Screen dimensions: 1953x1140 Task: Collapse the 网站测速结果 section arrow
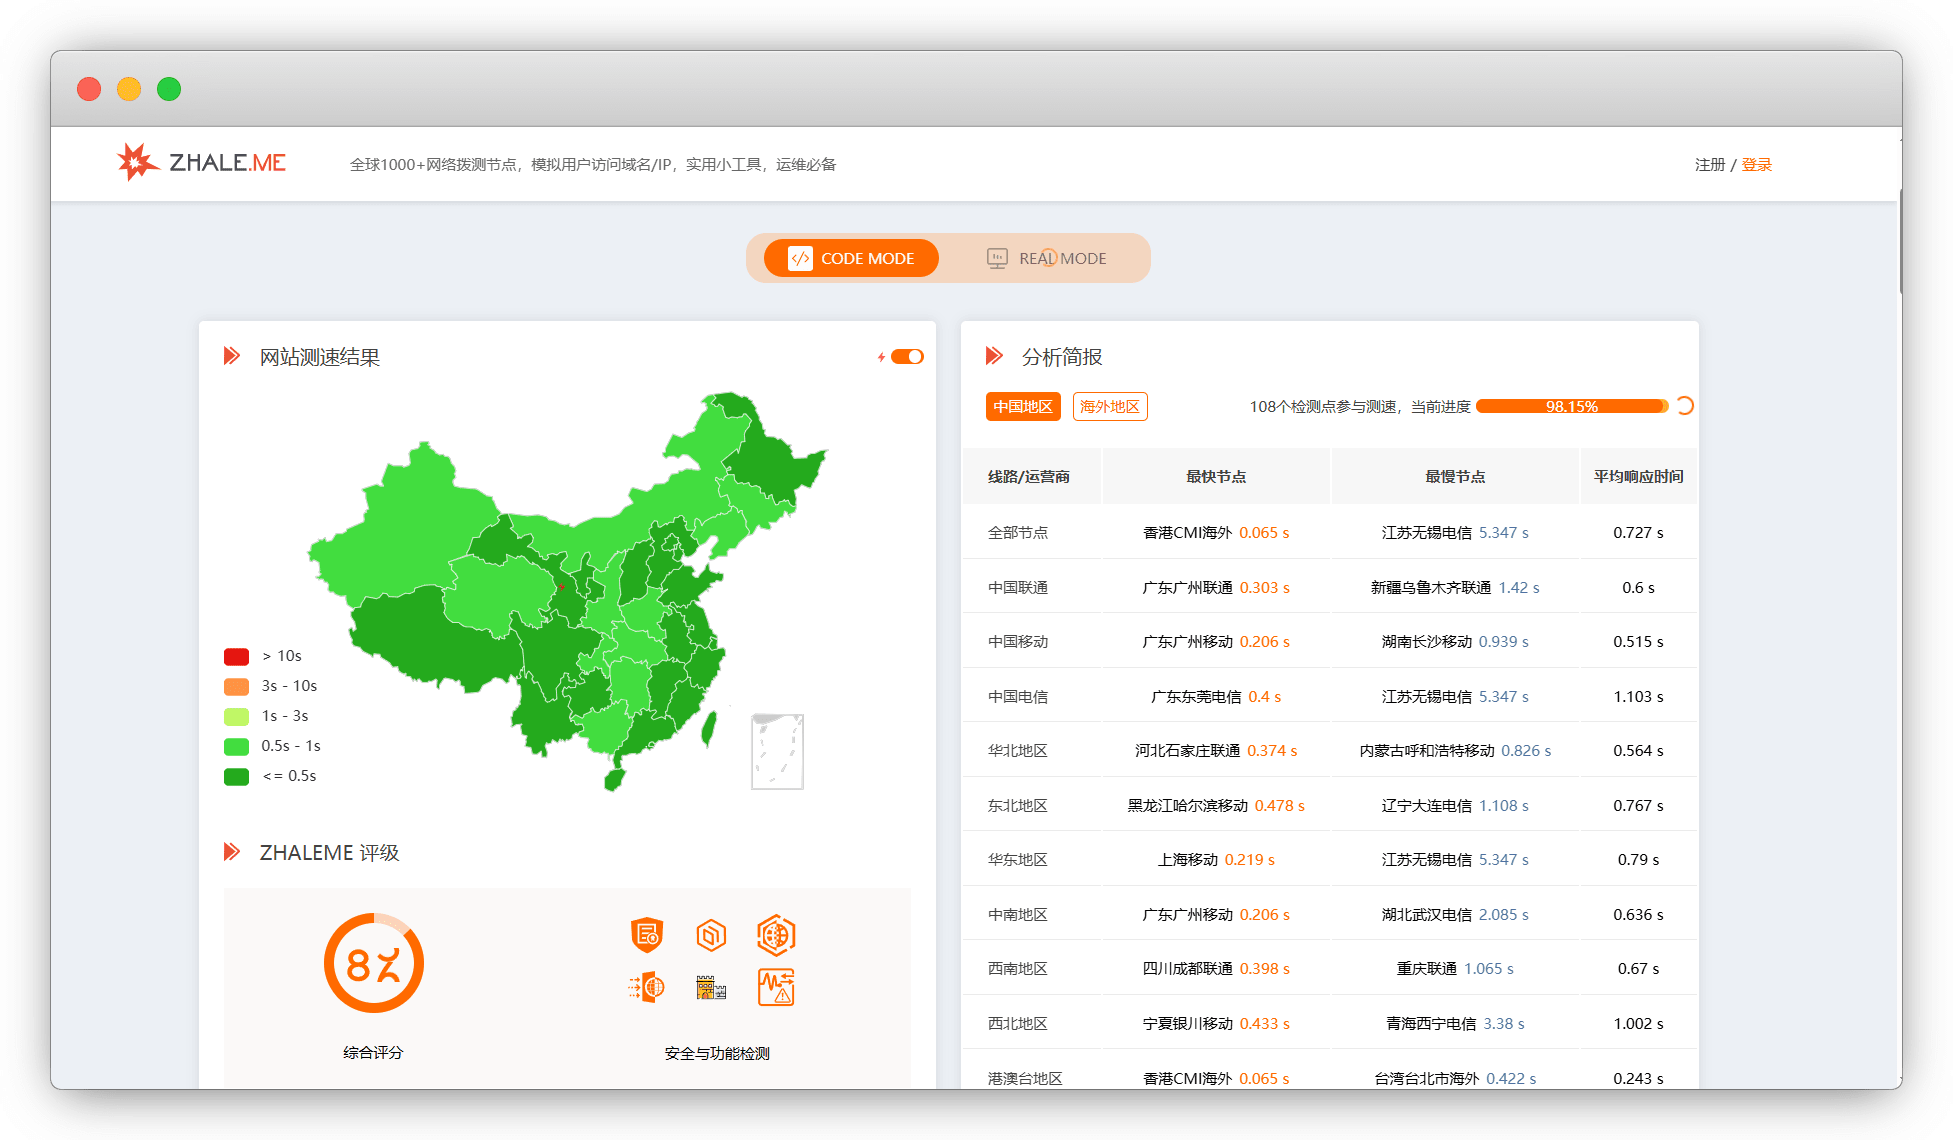pos(233,356)
